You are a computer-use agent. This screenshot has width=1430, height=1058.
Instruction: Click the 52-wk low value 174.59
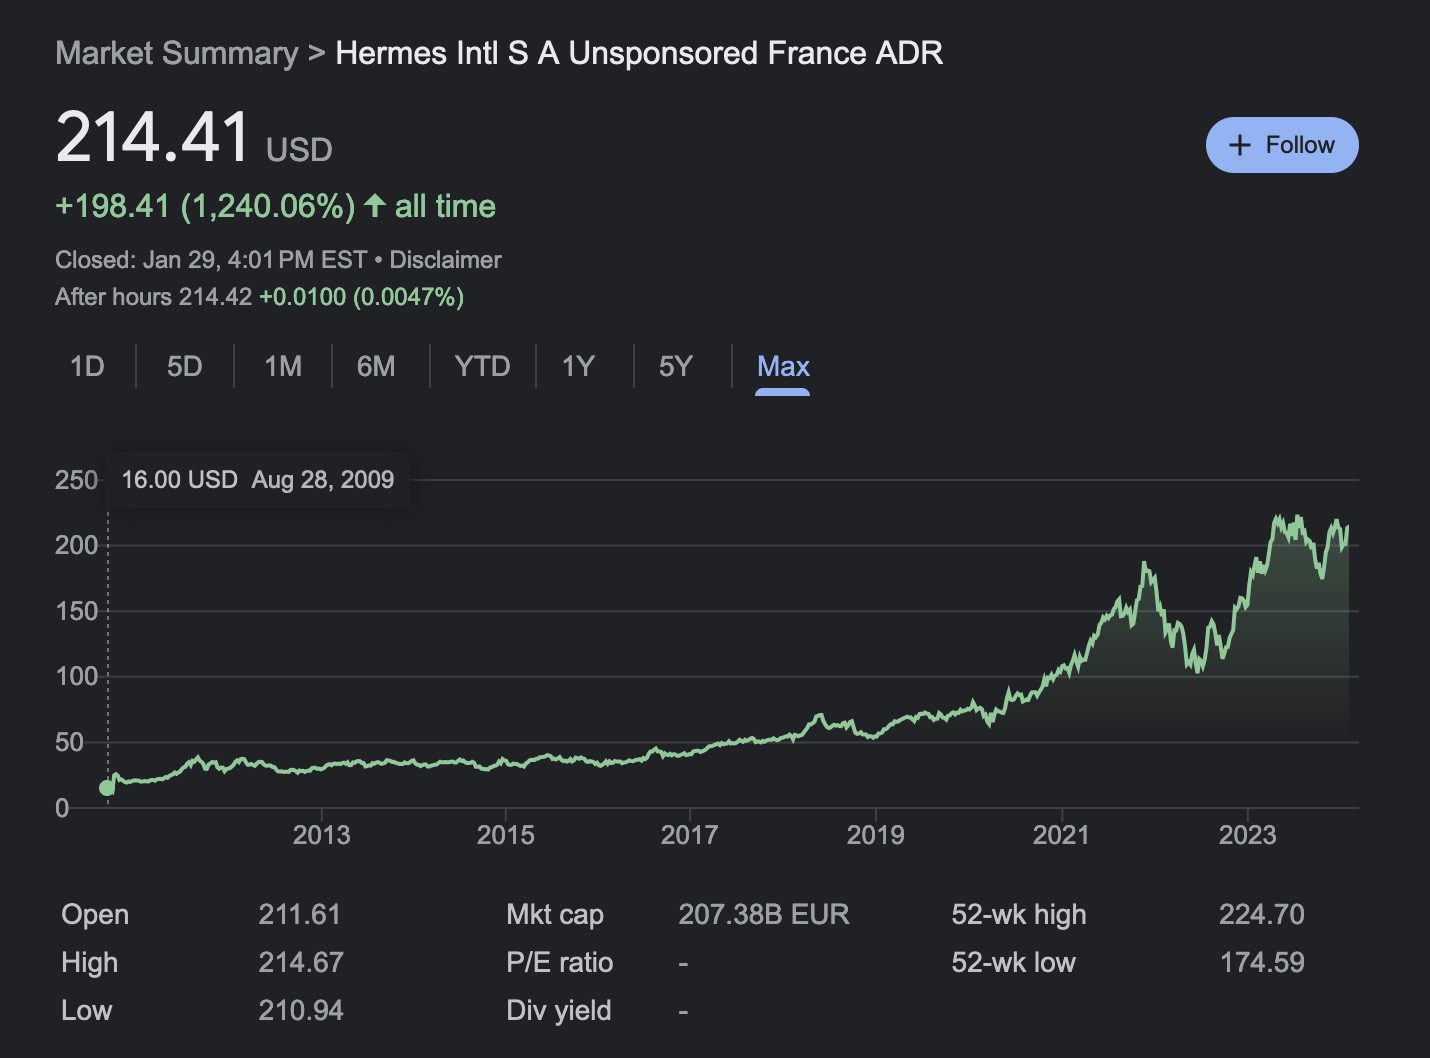[1262, 962]
